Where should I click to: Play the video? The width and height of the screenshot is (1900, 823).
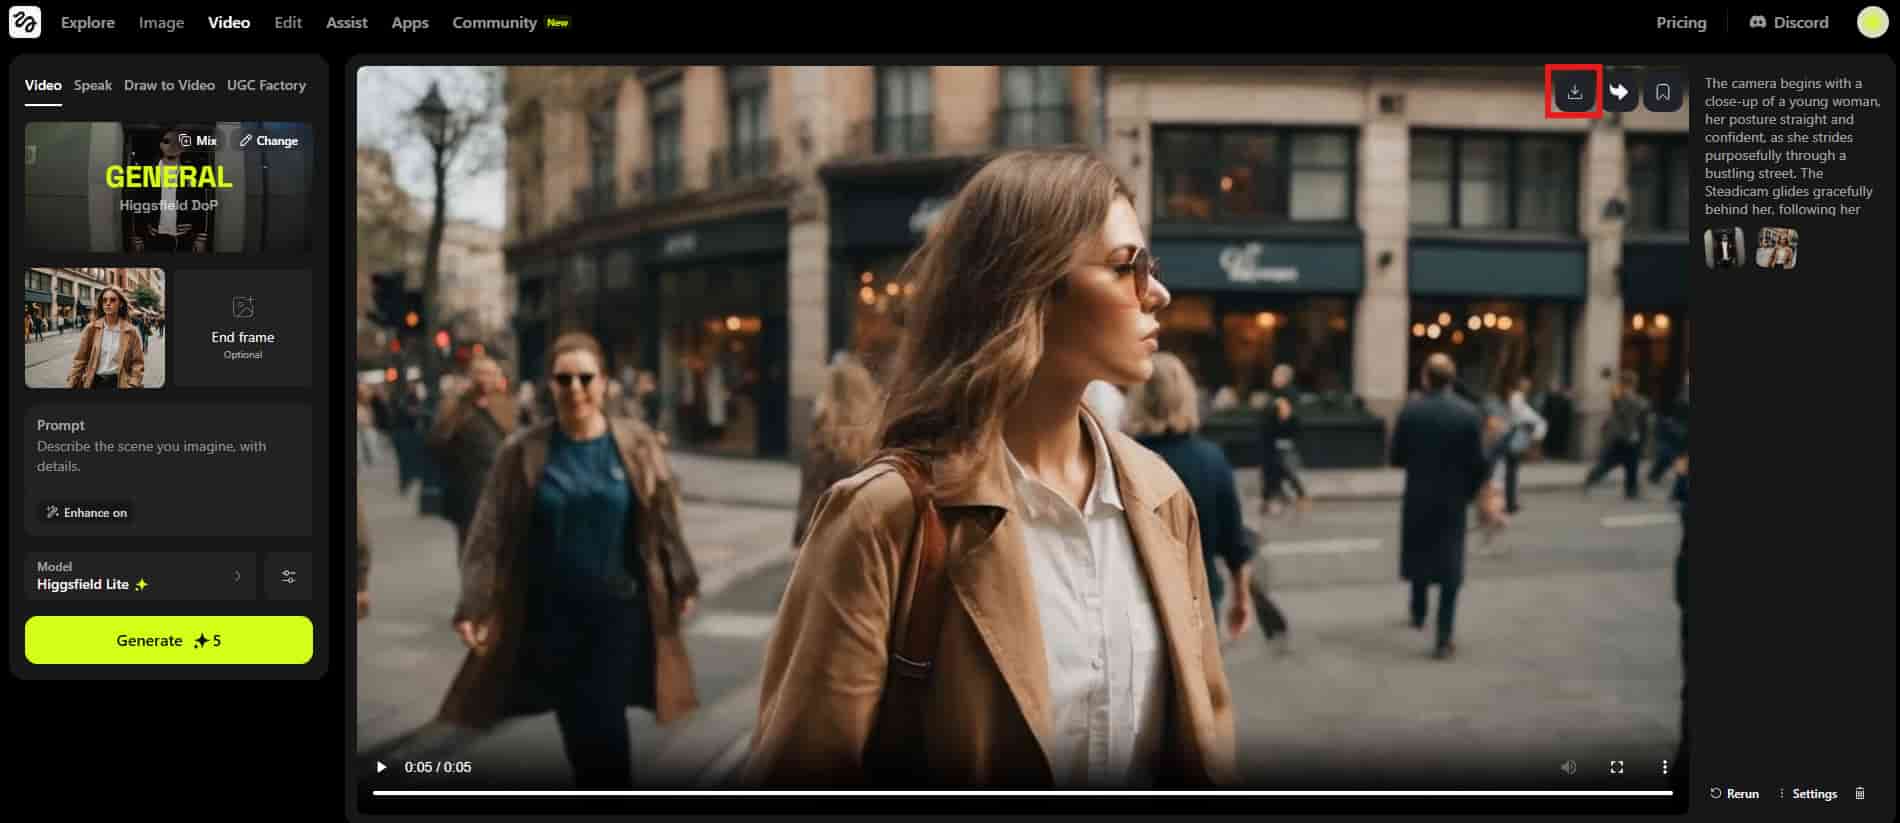pos(381,767)
